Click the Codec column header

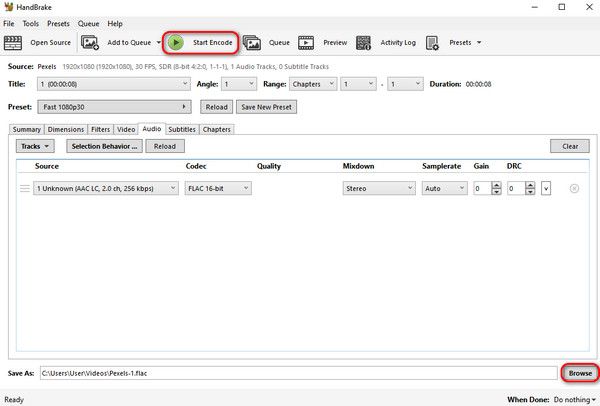coord(196,166)
